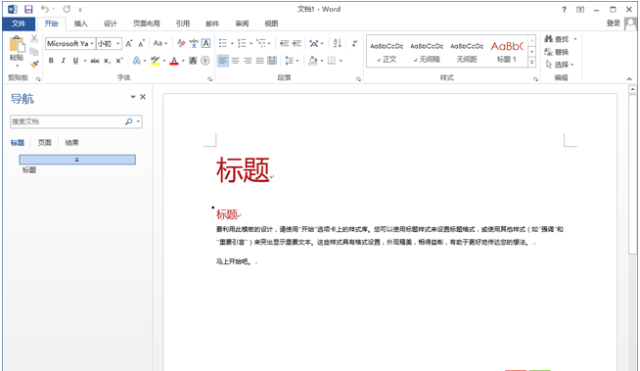The height and width of the screenshot is (371, 640).
Task: Click magnifier icon in navigation search box
Action: tap(129, 122)
